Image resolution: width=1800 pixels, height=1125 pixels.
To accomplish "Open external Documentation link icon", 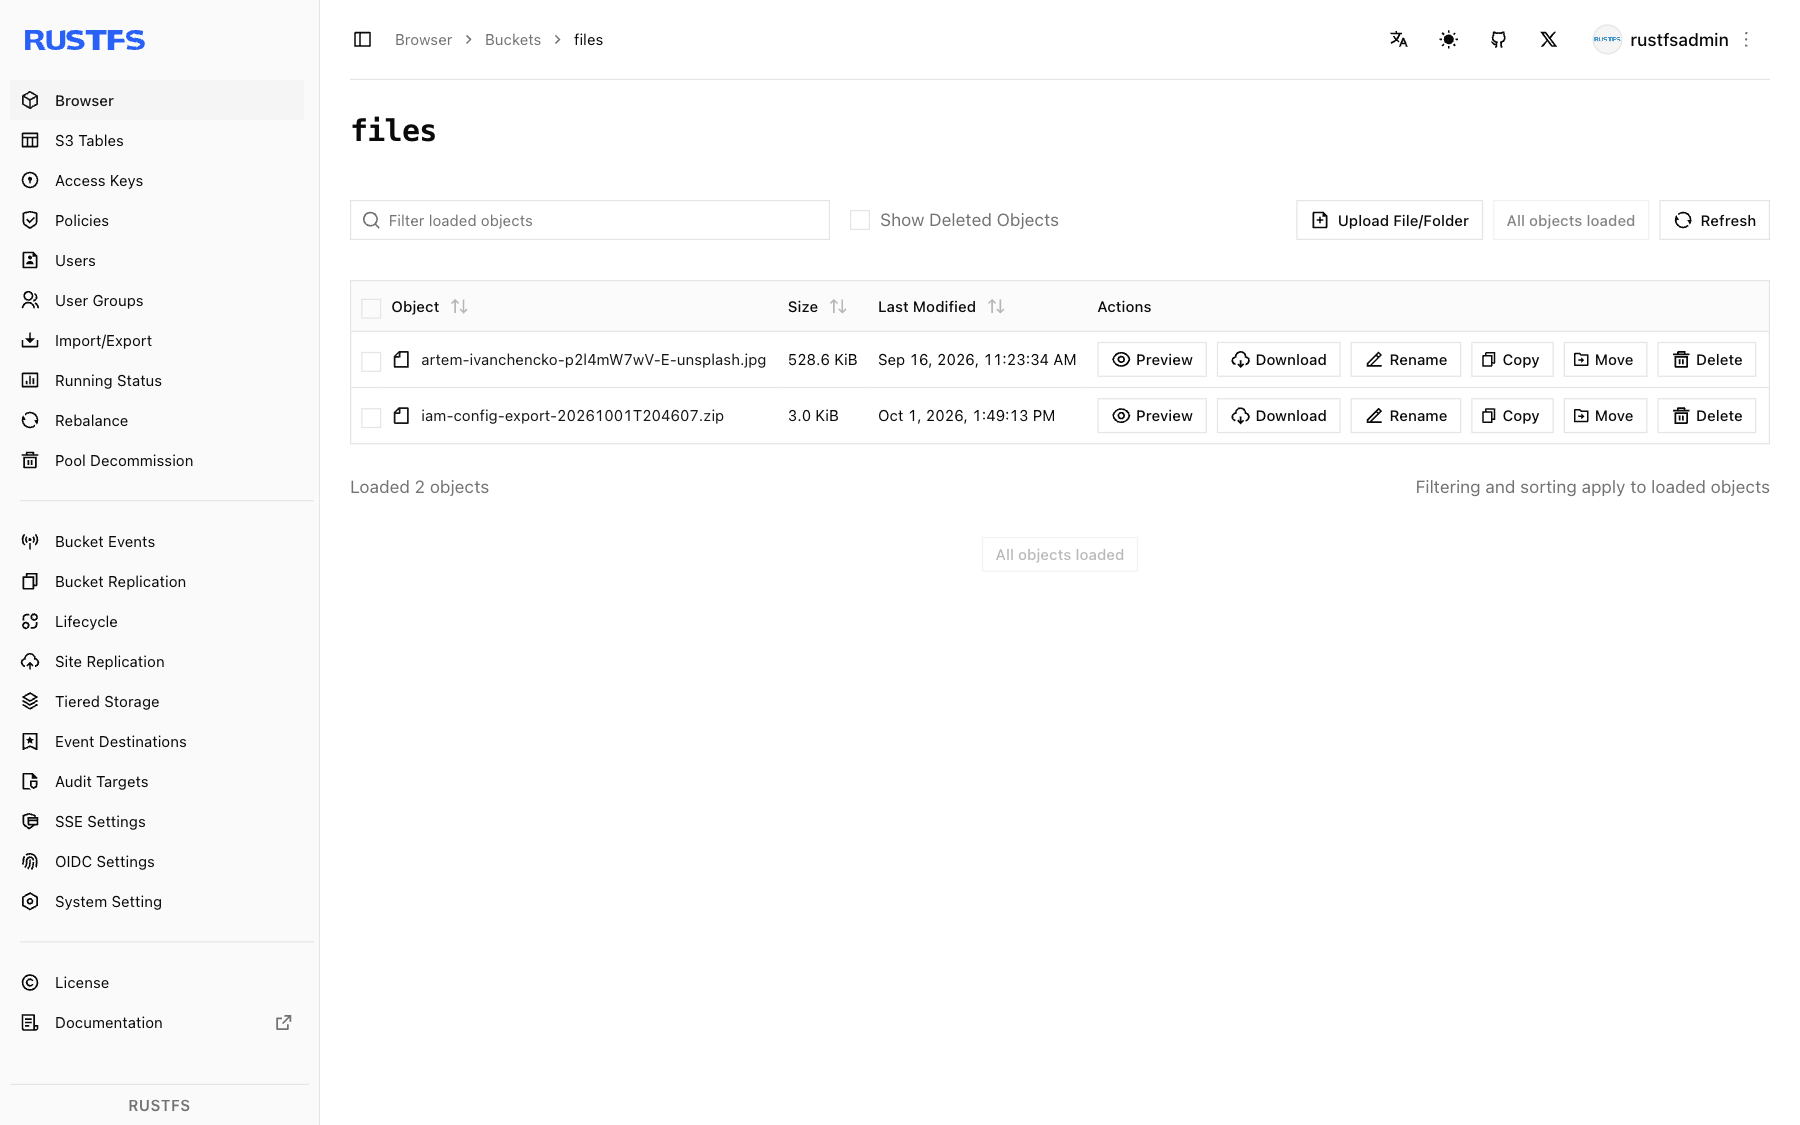I will pyautogui.click(x=284, y=1022).
